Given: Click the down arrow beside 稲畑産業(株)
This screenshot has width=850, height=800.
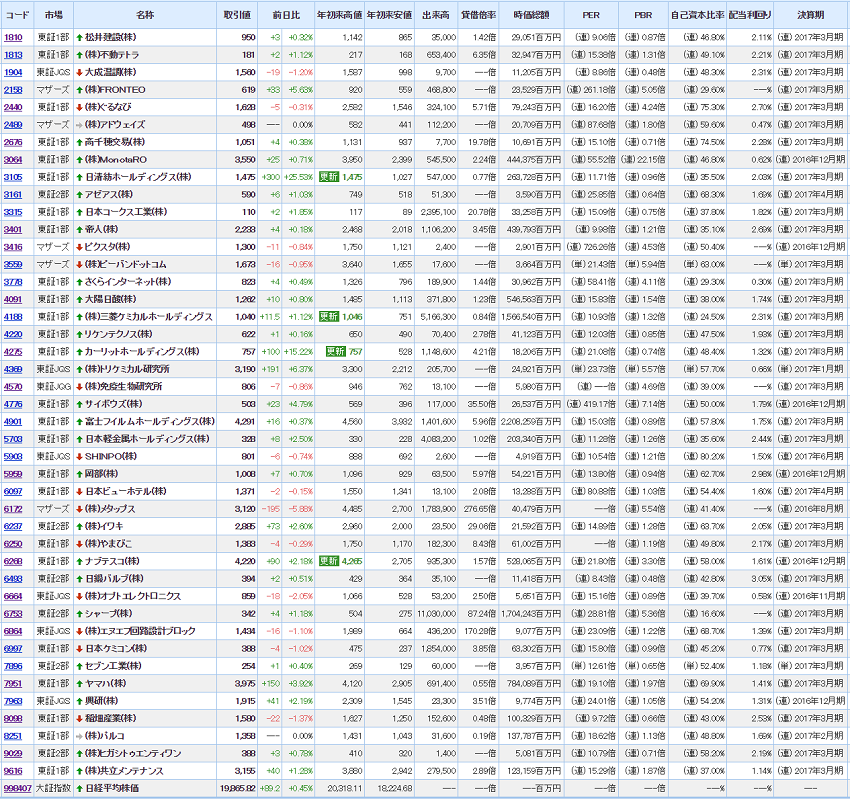Looking at the screenshot, I should [79, 719].
